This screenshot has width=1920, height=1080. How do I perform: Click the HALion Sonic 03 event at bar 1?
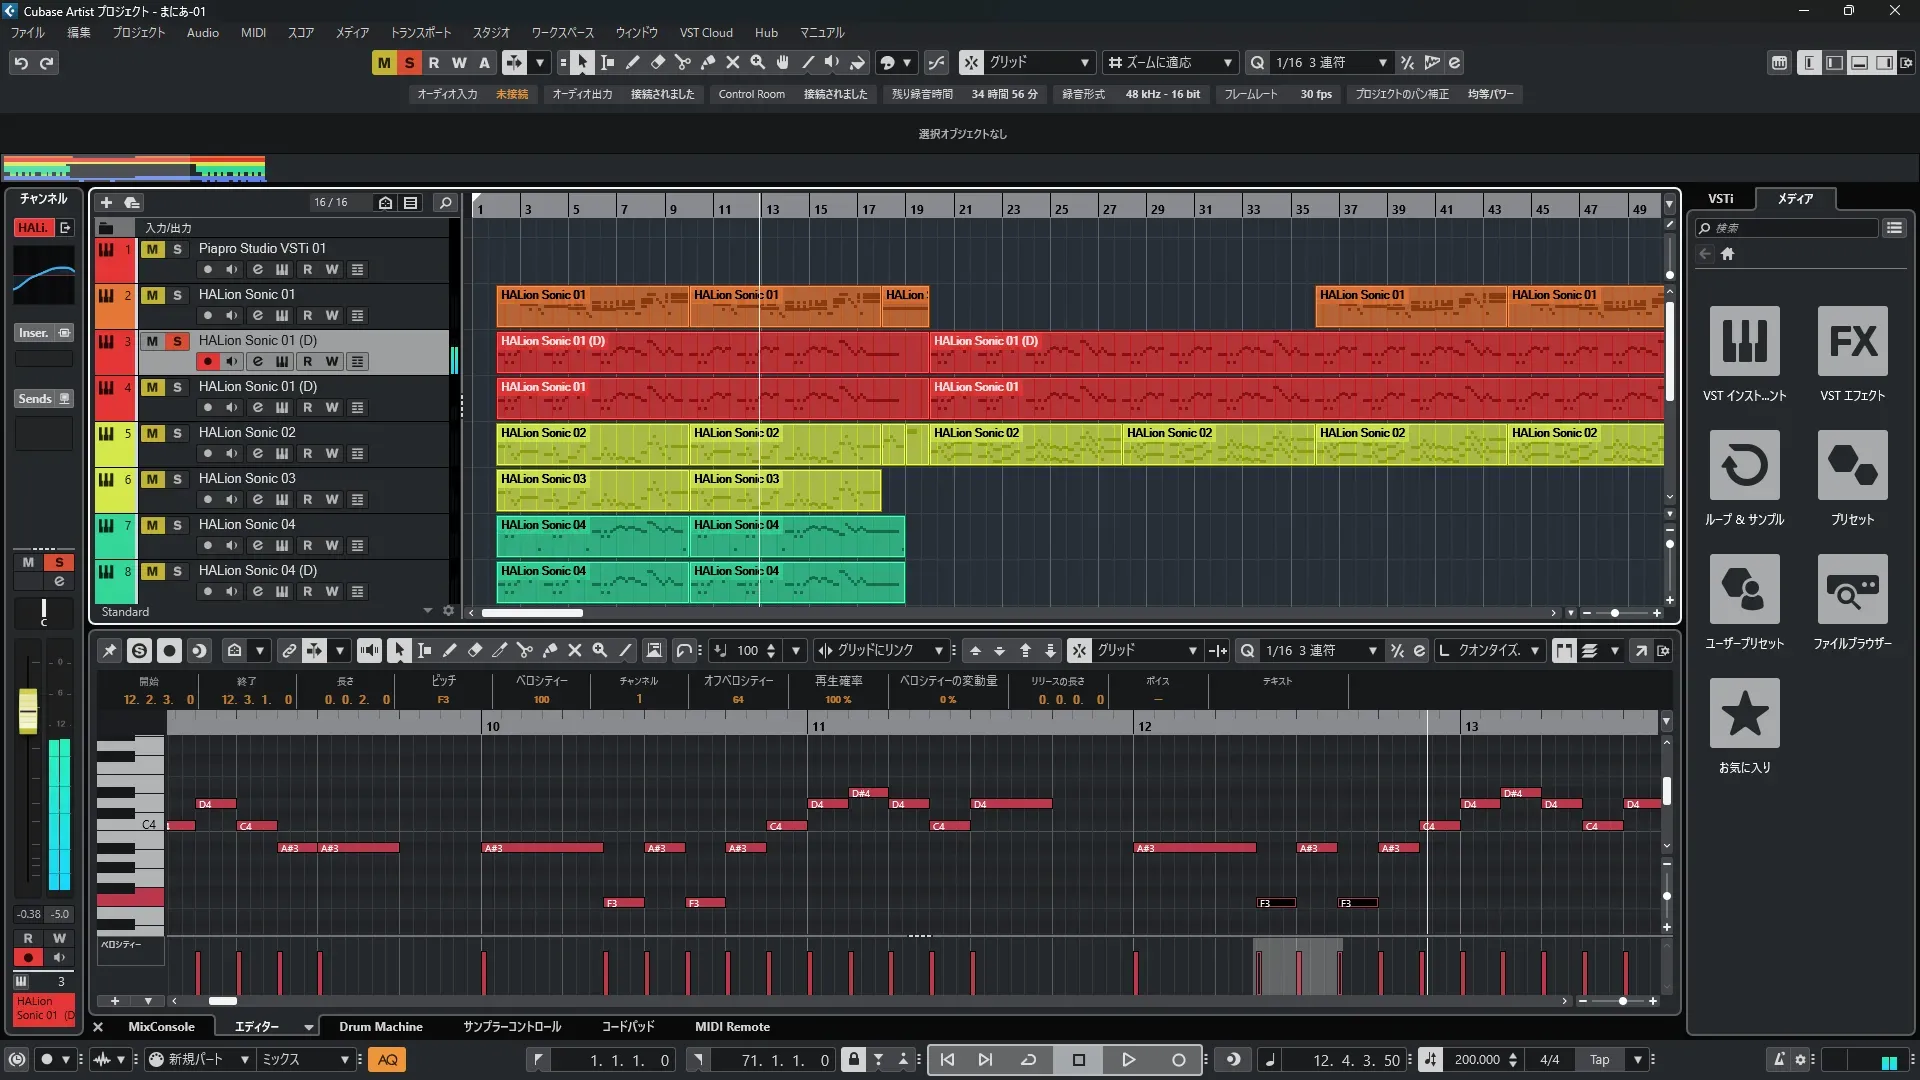[x=592, y=490]
